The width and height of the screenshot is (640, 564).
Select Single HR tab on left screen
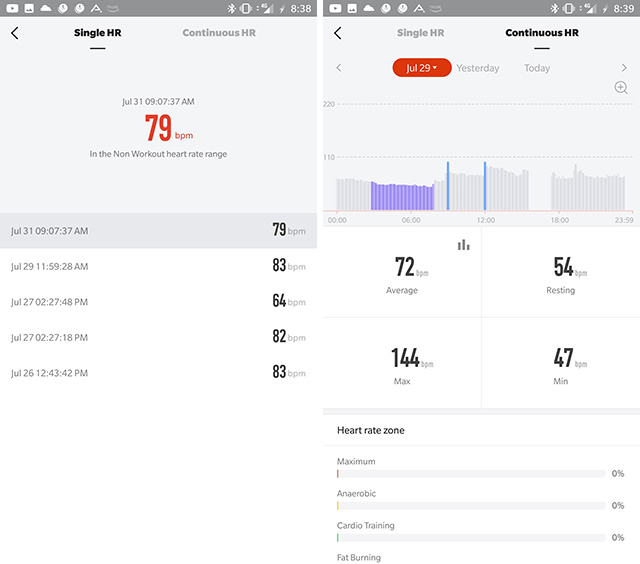tap(98, 33)
